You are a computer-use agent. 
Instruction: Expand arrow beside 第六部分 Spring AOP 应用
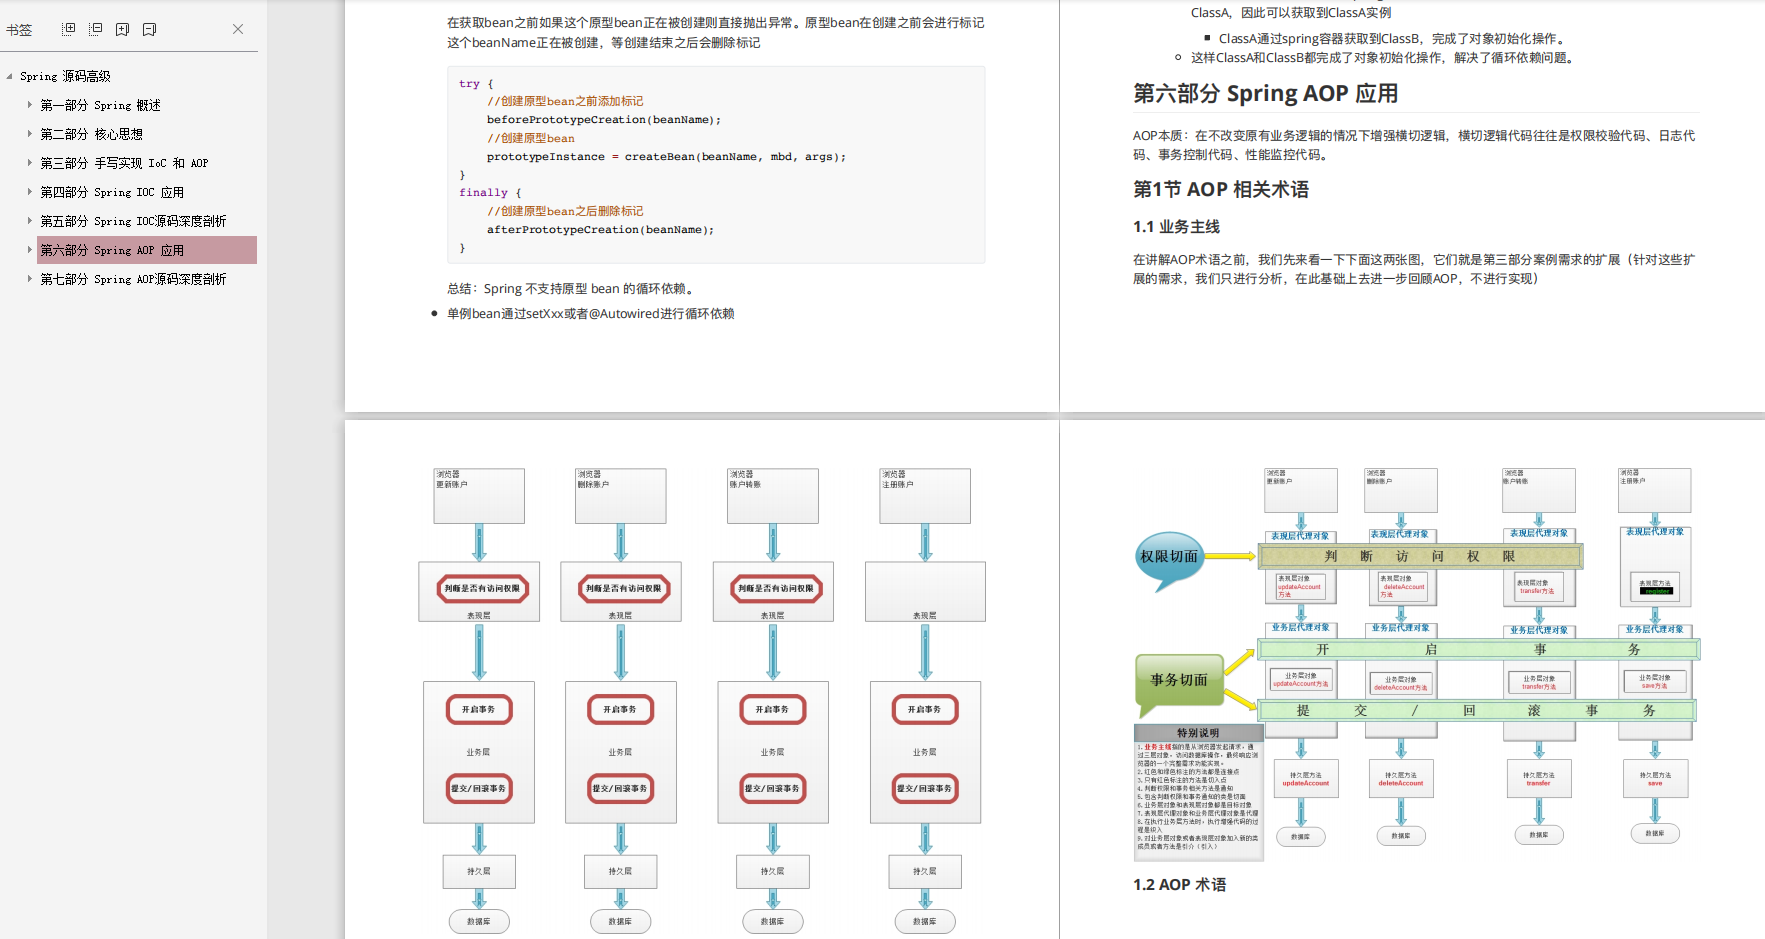click(30, 249)
